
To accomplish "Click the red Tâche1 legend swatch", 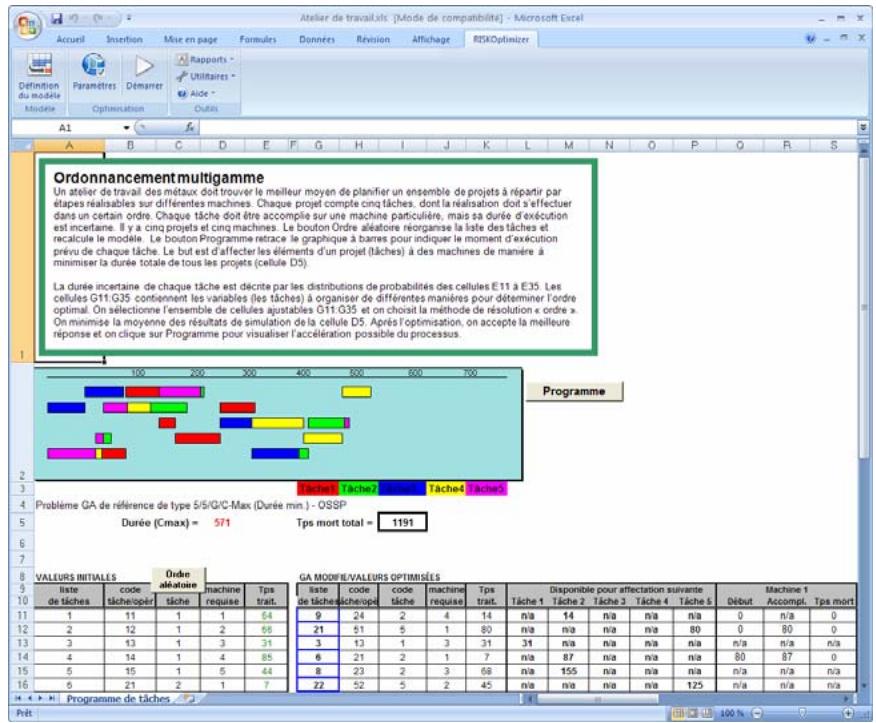I will 318,488.
